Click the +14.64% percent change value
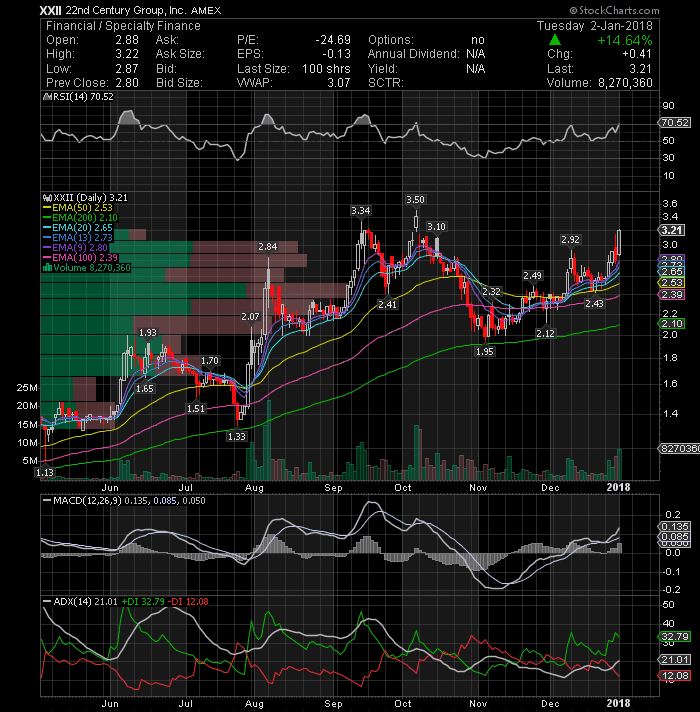700x712 pixels. pos(625,40)
